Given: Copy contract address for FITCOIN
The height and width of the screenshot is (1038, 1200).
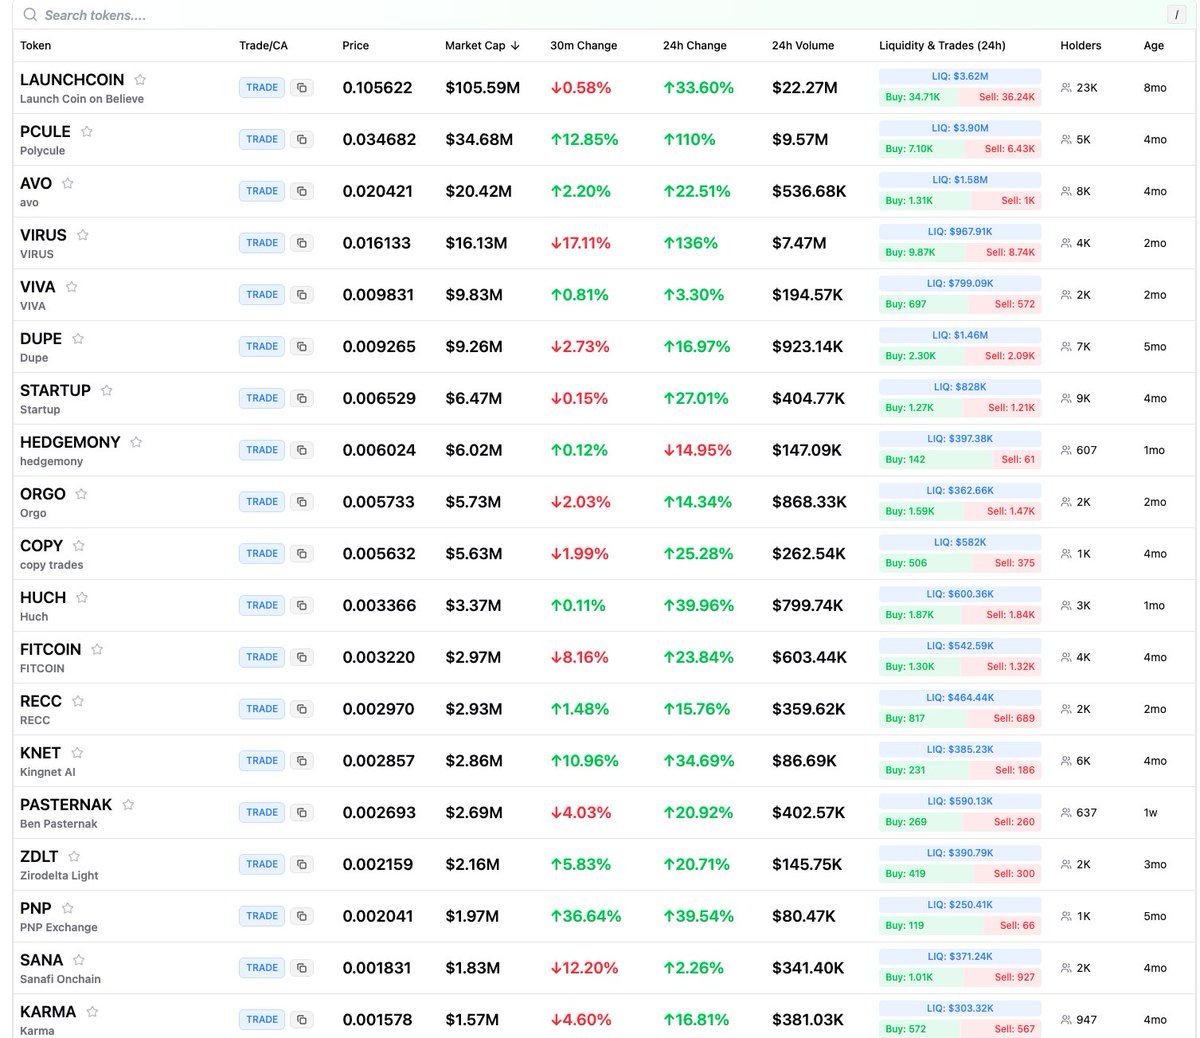Looking at the screenshot, I should click(x=301, y=657).
